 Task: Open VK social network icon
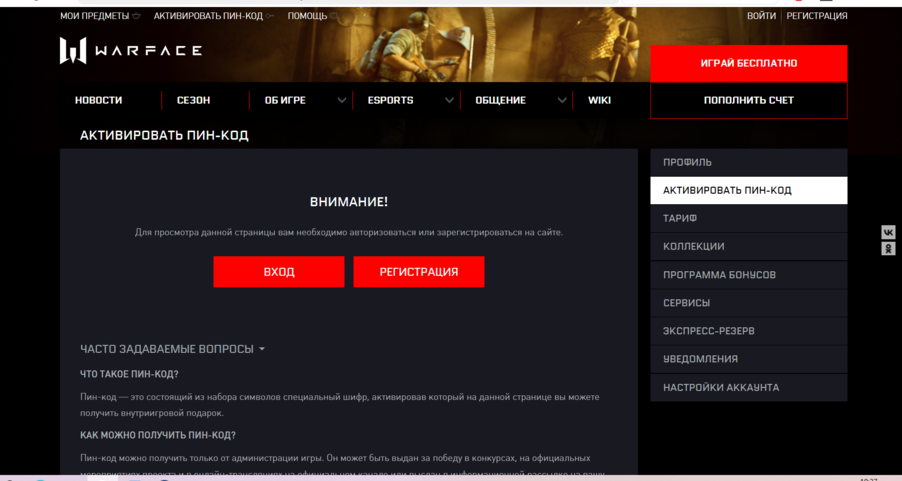[x=888, y=232]
